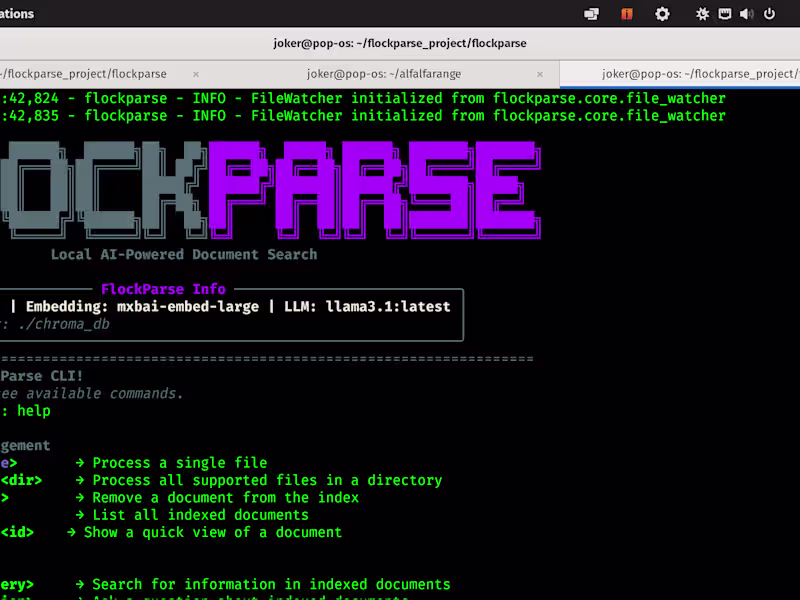Close the first flockparse terminal tab
The height and width of the screenshot is (600, 800).
point(196,74)
